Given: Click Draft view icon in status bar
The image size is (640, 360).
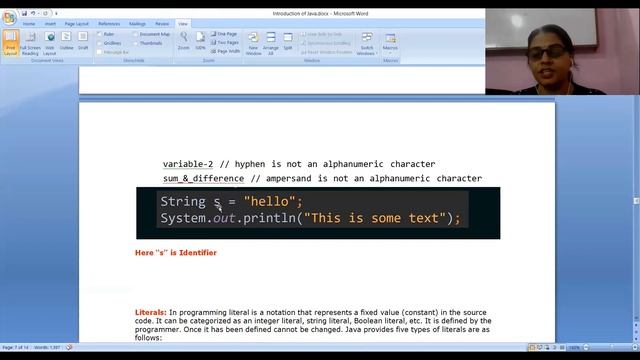Looking at the screenshot, I should [x=562, y=347].
